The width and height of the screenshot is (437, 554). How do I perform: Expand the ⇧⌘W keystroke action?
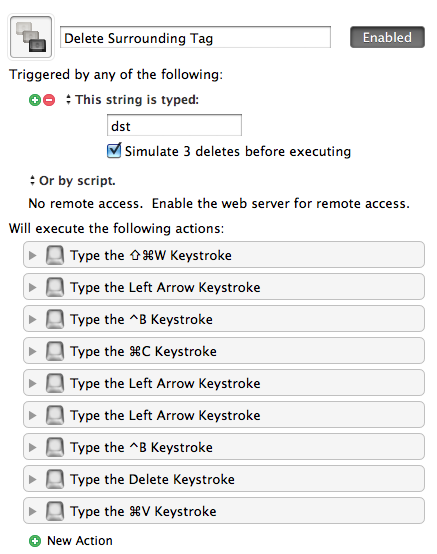(33, 255)
